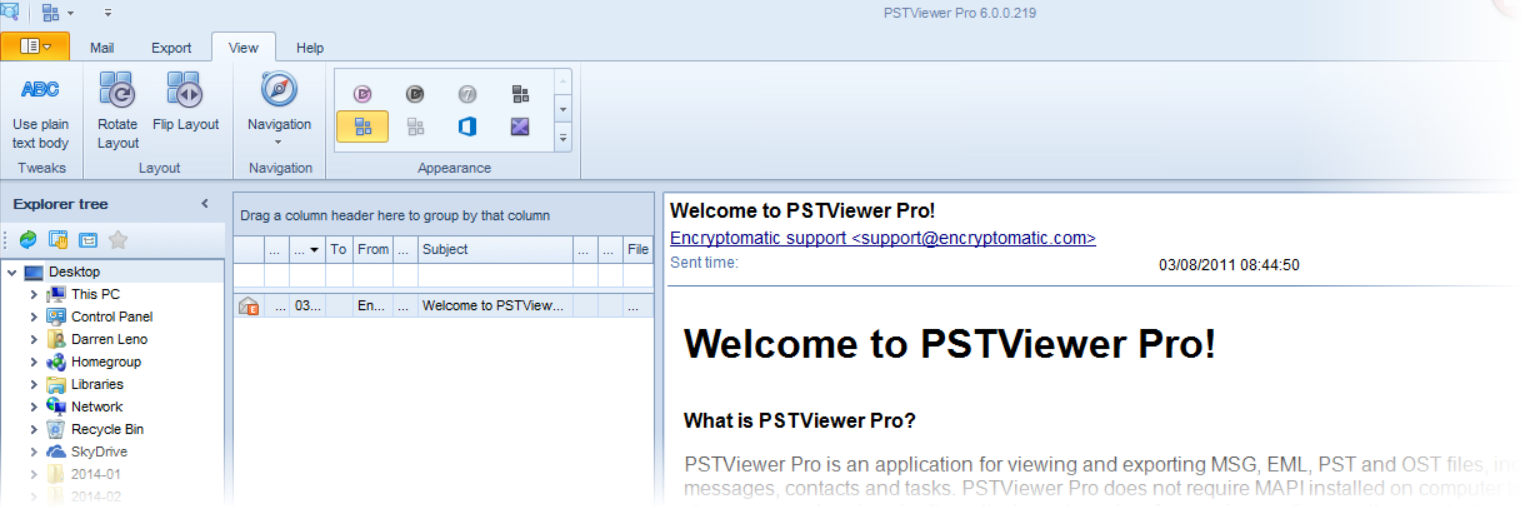
Task: Expand the Network node
Action: [33, 407]
